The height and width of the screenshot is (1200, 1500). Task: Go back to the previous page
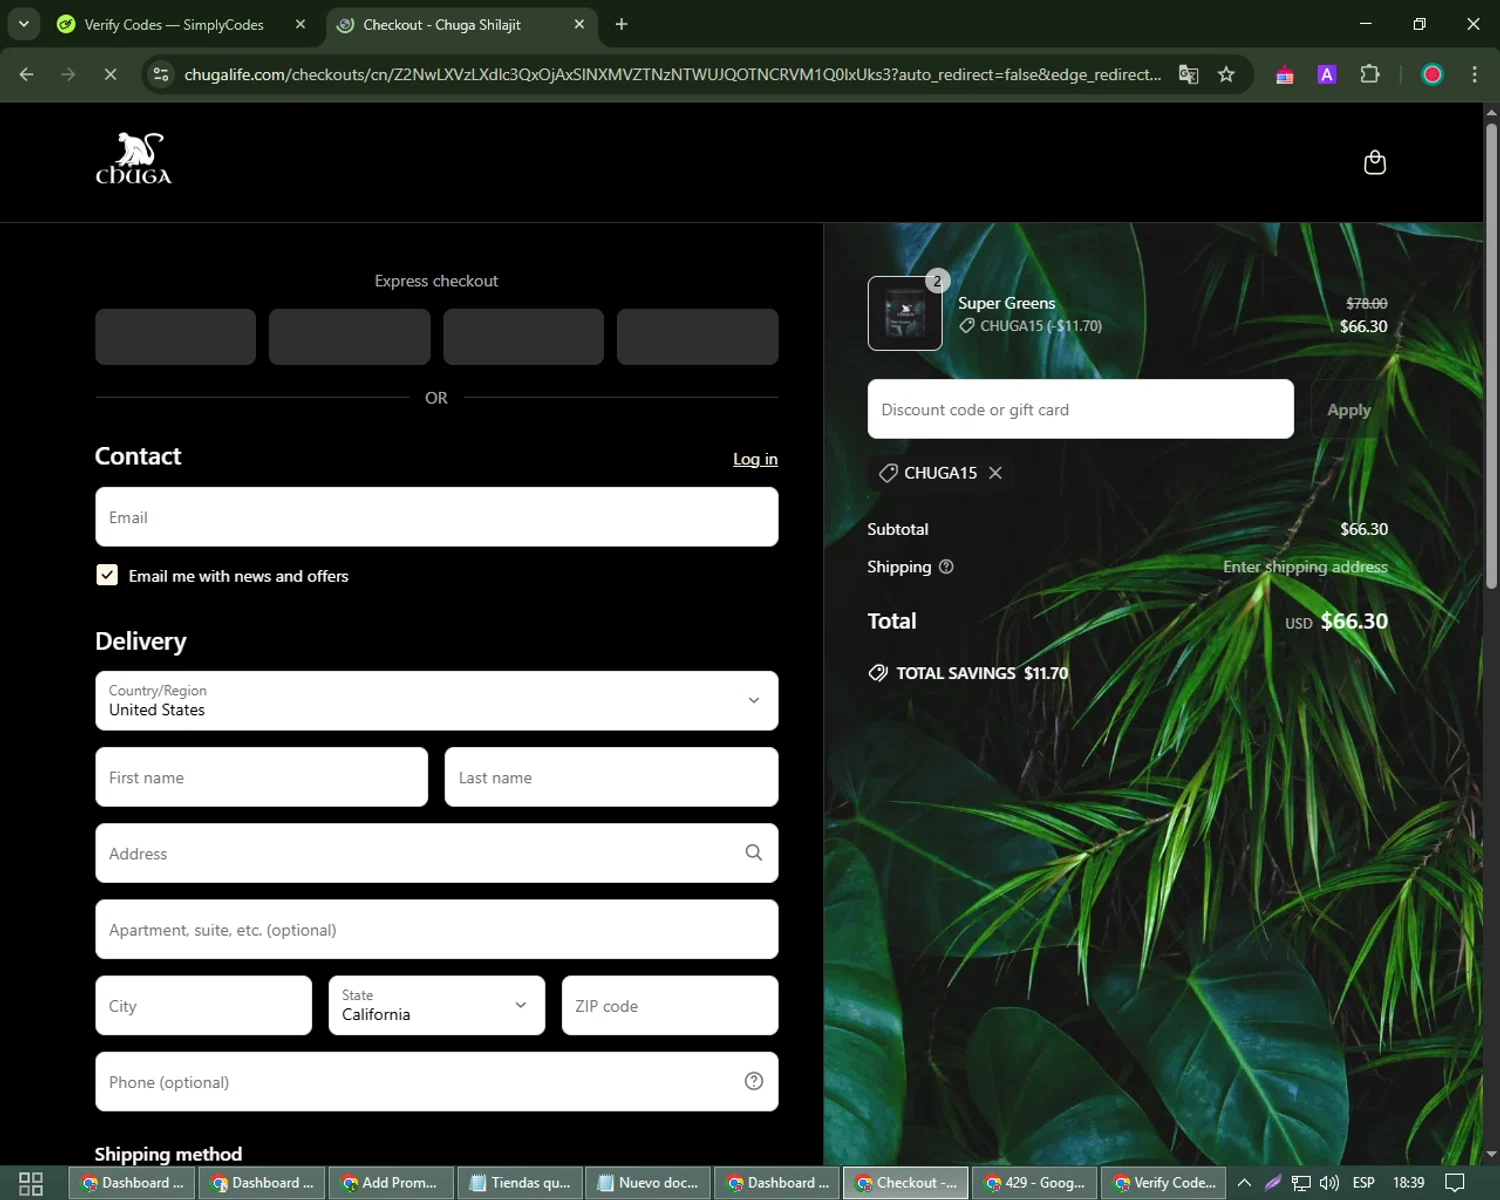[27, 74]
